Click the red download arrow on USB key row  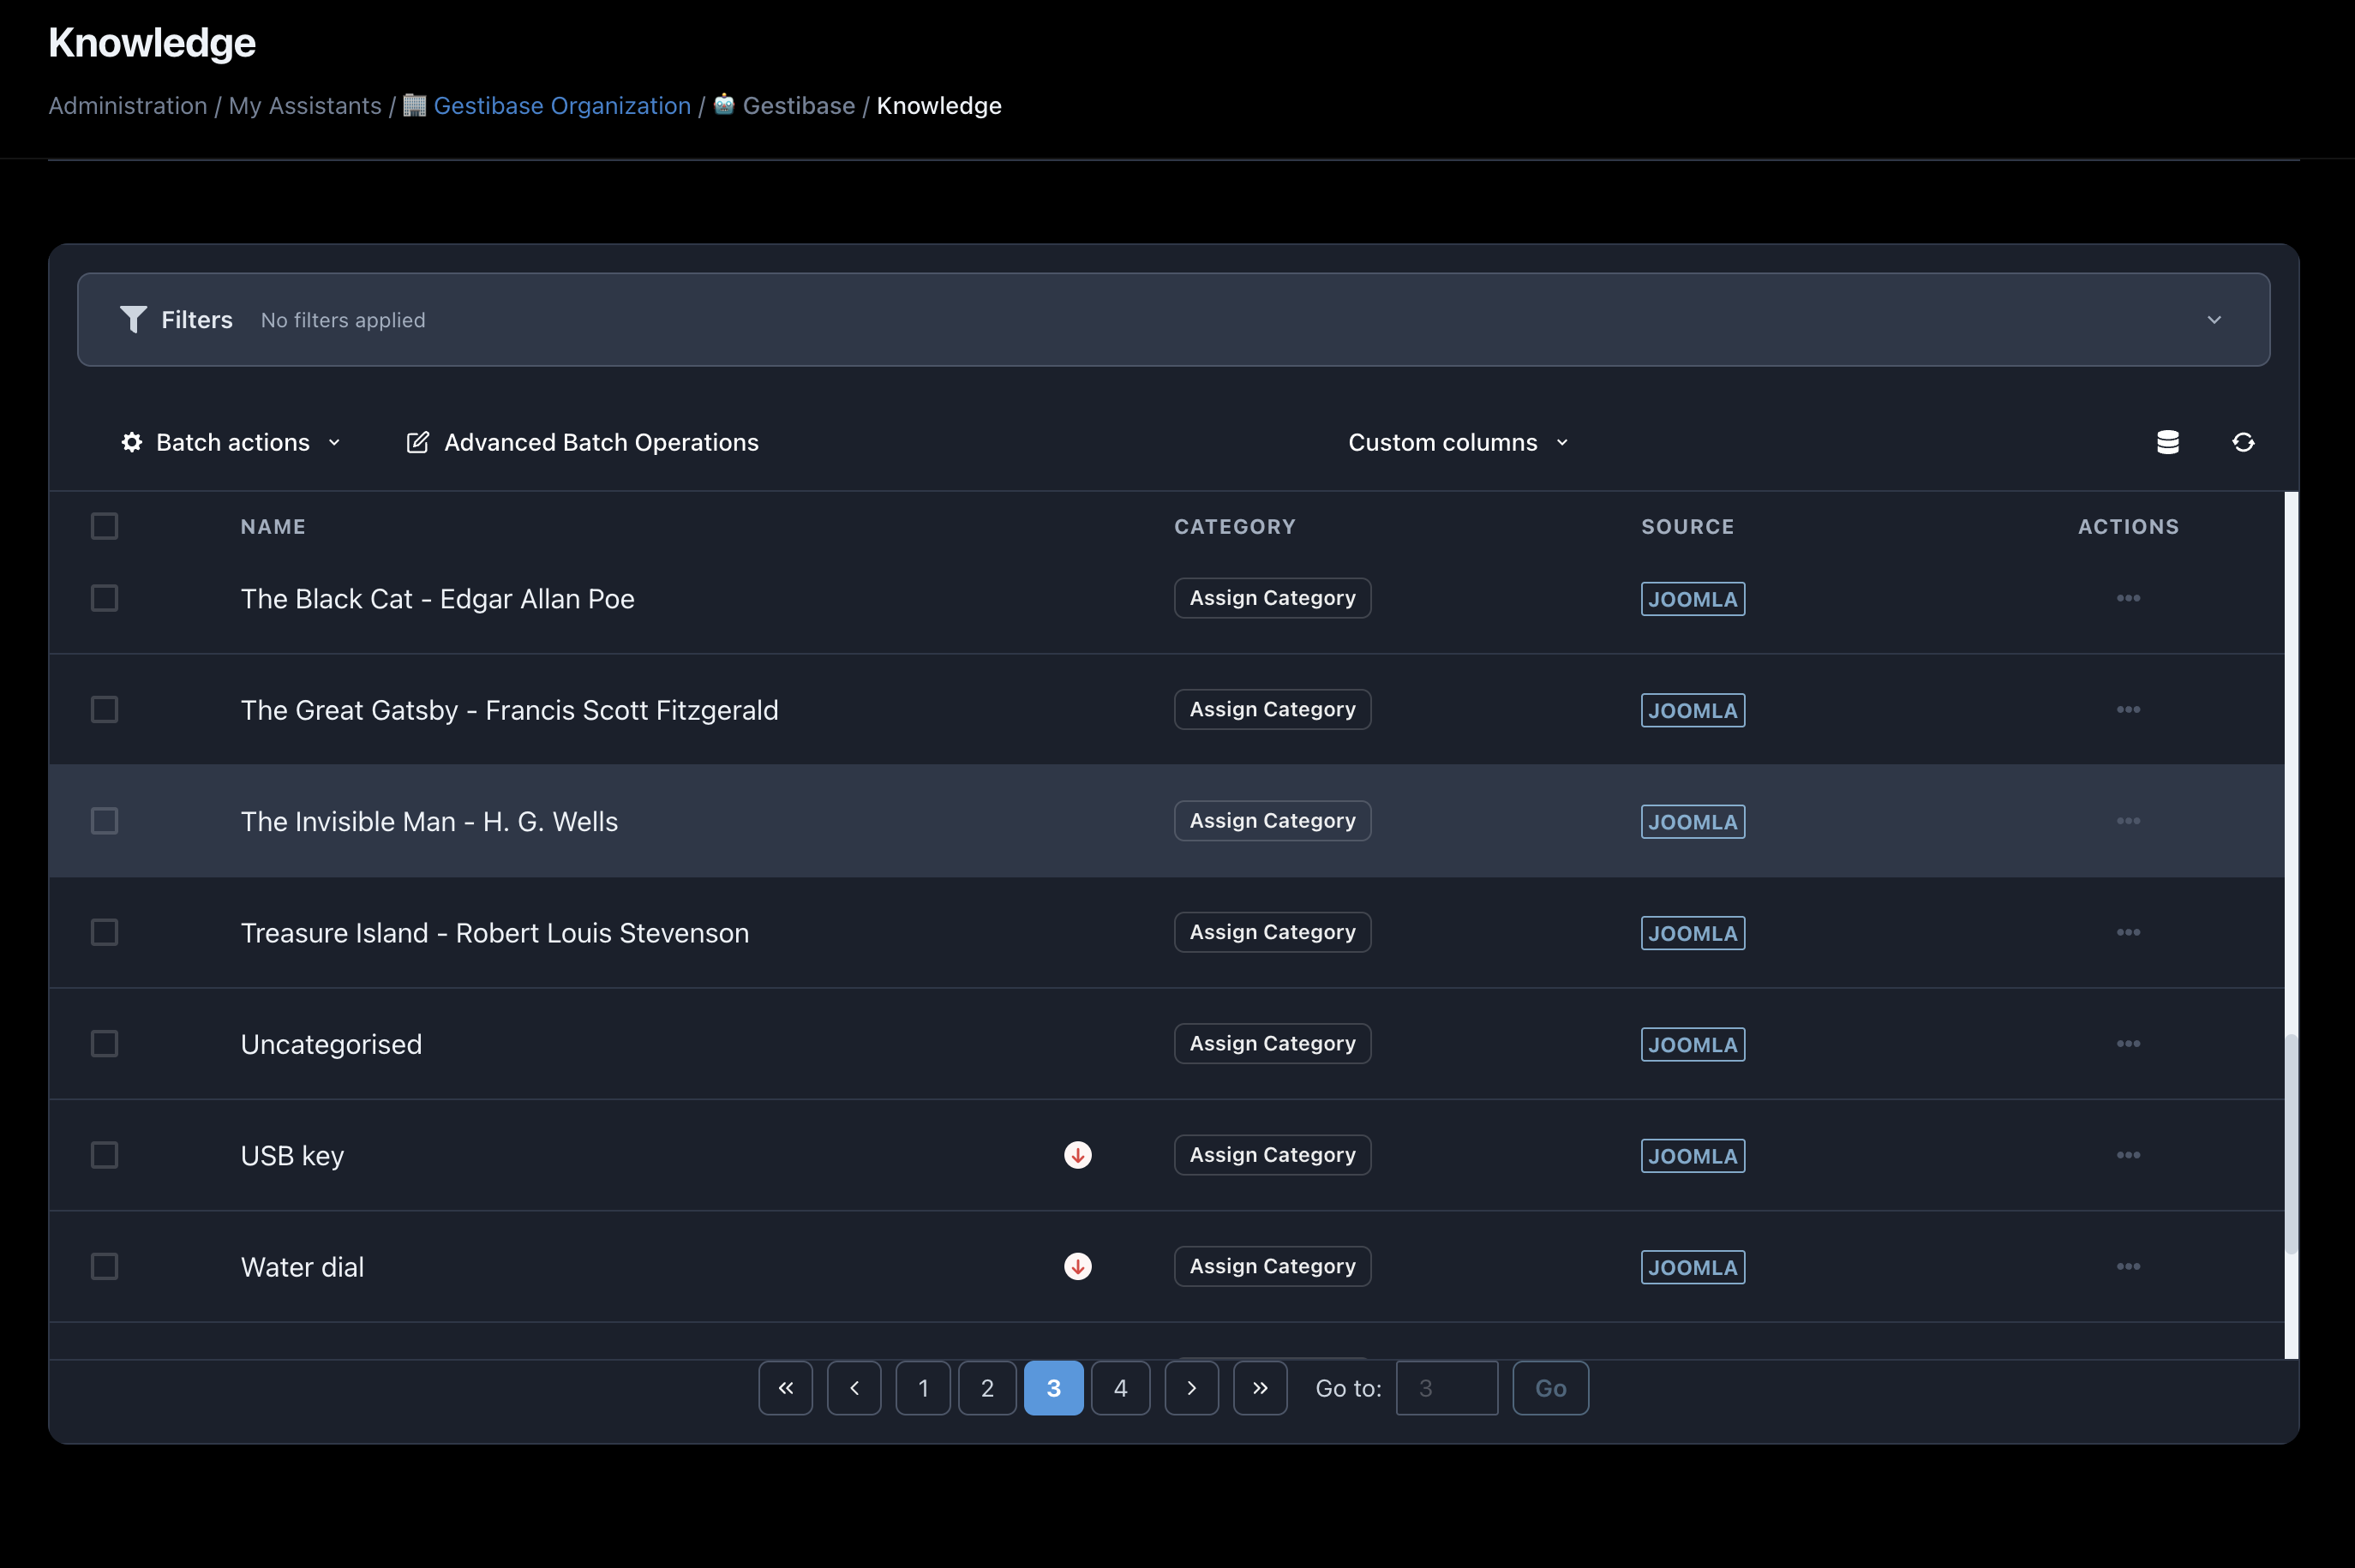coord(1077,1155)
